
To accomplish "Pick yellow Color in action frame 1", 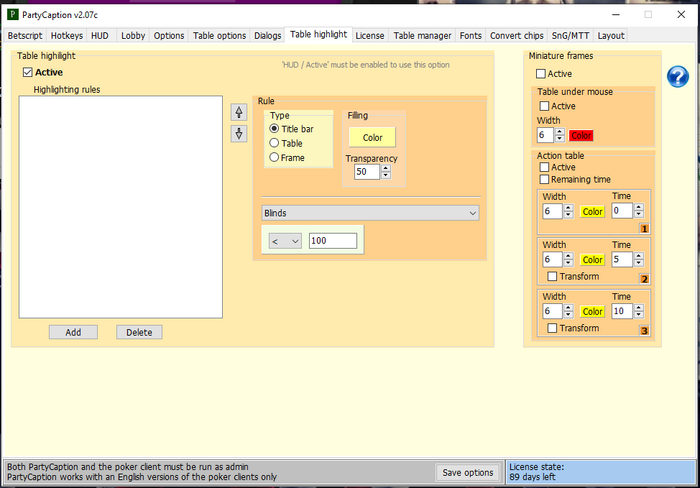I will (x=592, y=212).
